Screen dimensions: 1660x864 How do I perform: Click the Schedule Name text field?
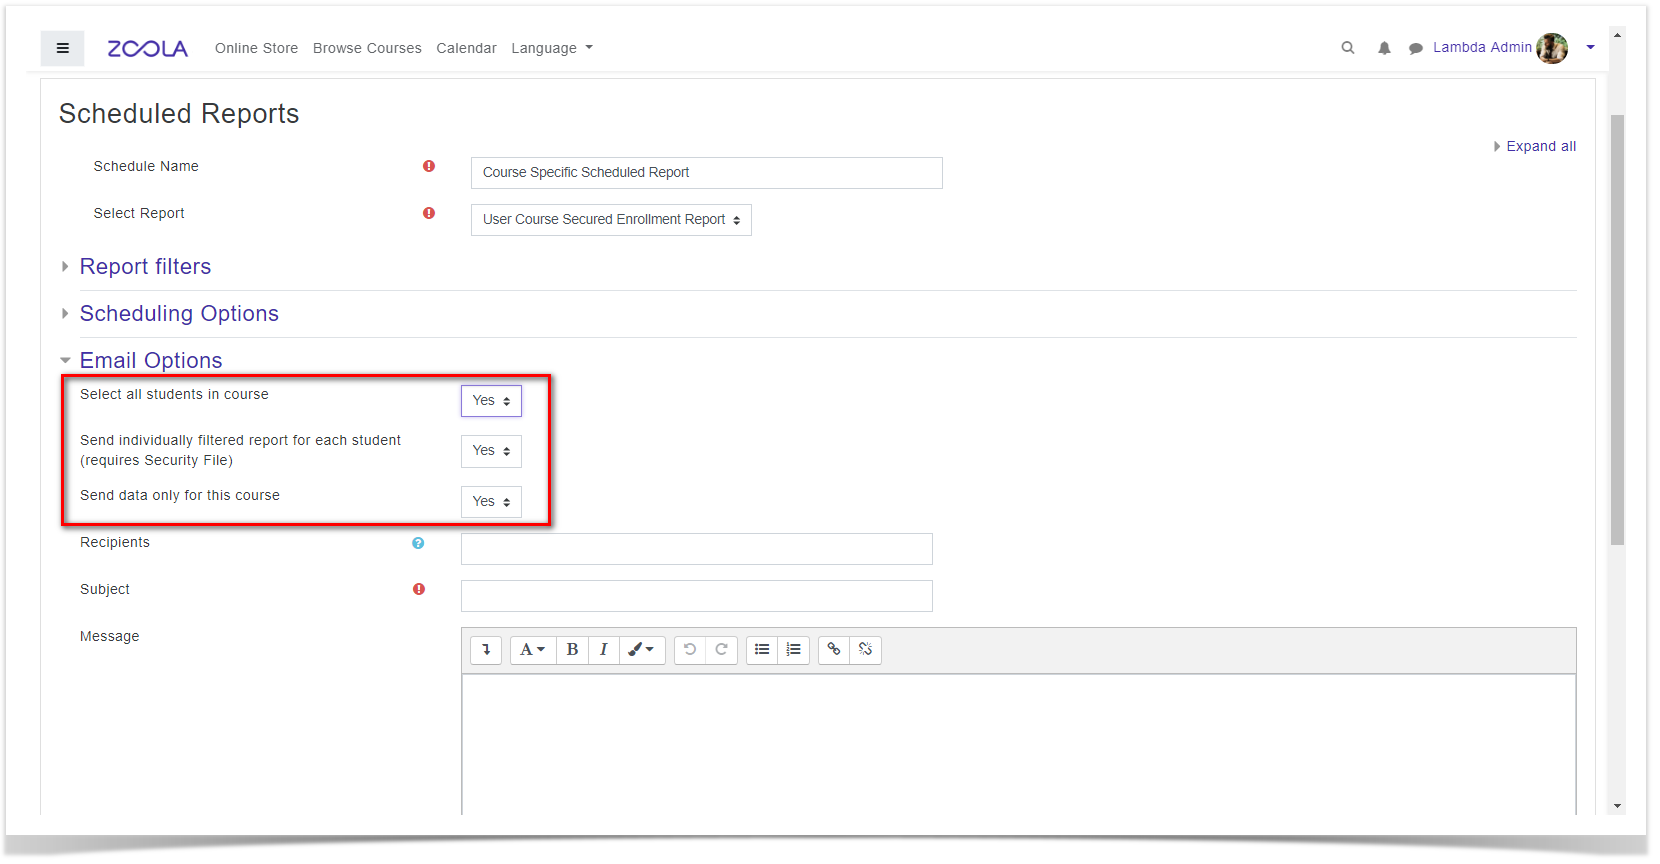click(x=707, y=173)
